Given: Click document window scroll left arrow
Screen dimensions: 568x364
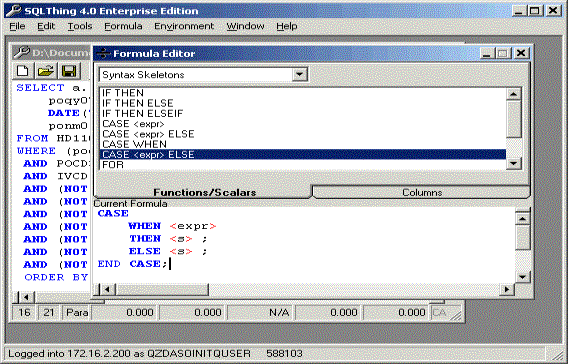Looking at the screenshot, I should 26,297.
